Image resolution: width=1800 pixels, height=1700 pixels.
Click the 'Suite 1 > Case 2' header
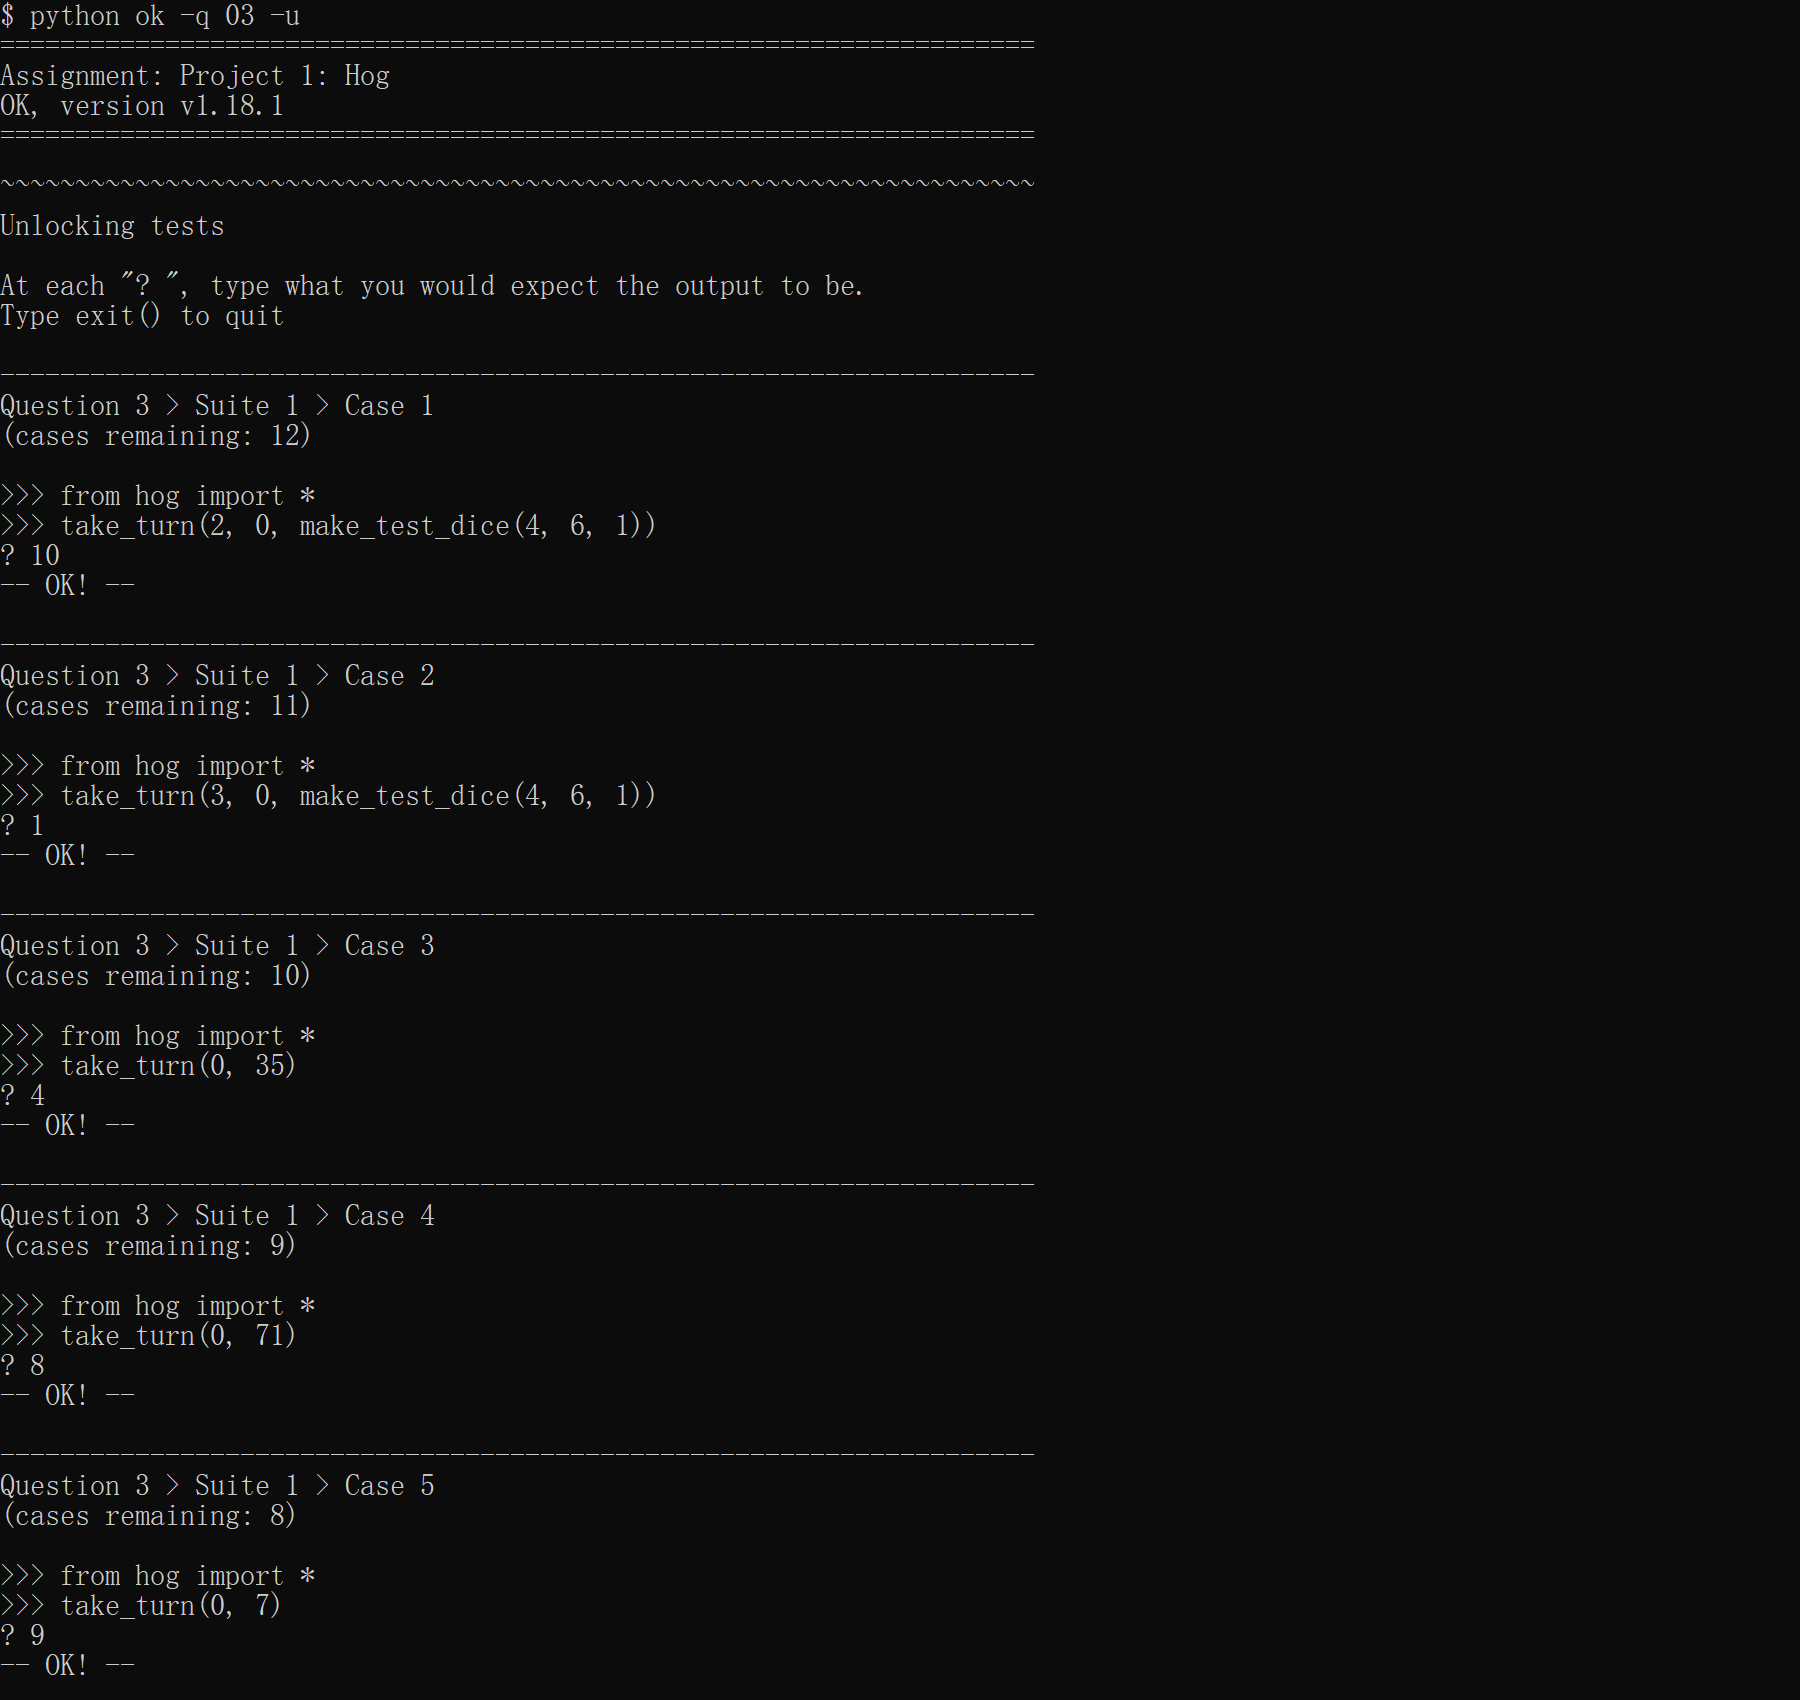point(216,676)
